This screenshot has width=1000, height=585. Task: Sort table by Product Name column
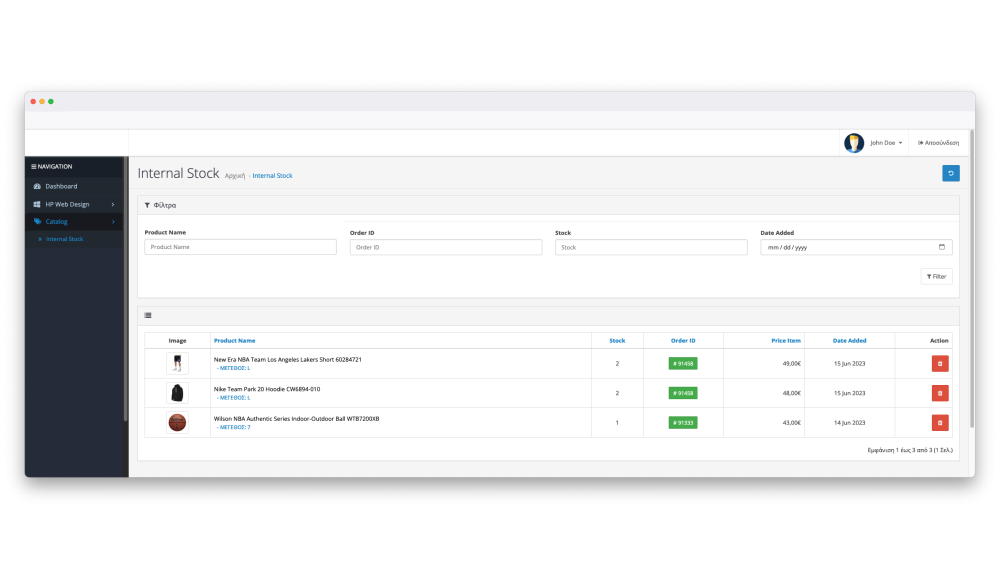pyautogui.click(x=234, y=341)
